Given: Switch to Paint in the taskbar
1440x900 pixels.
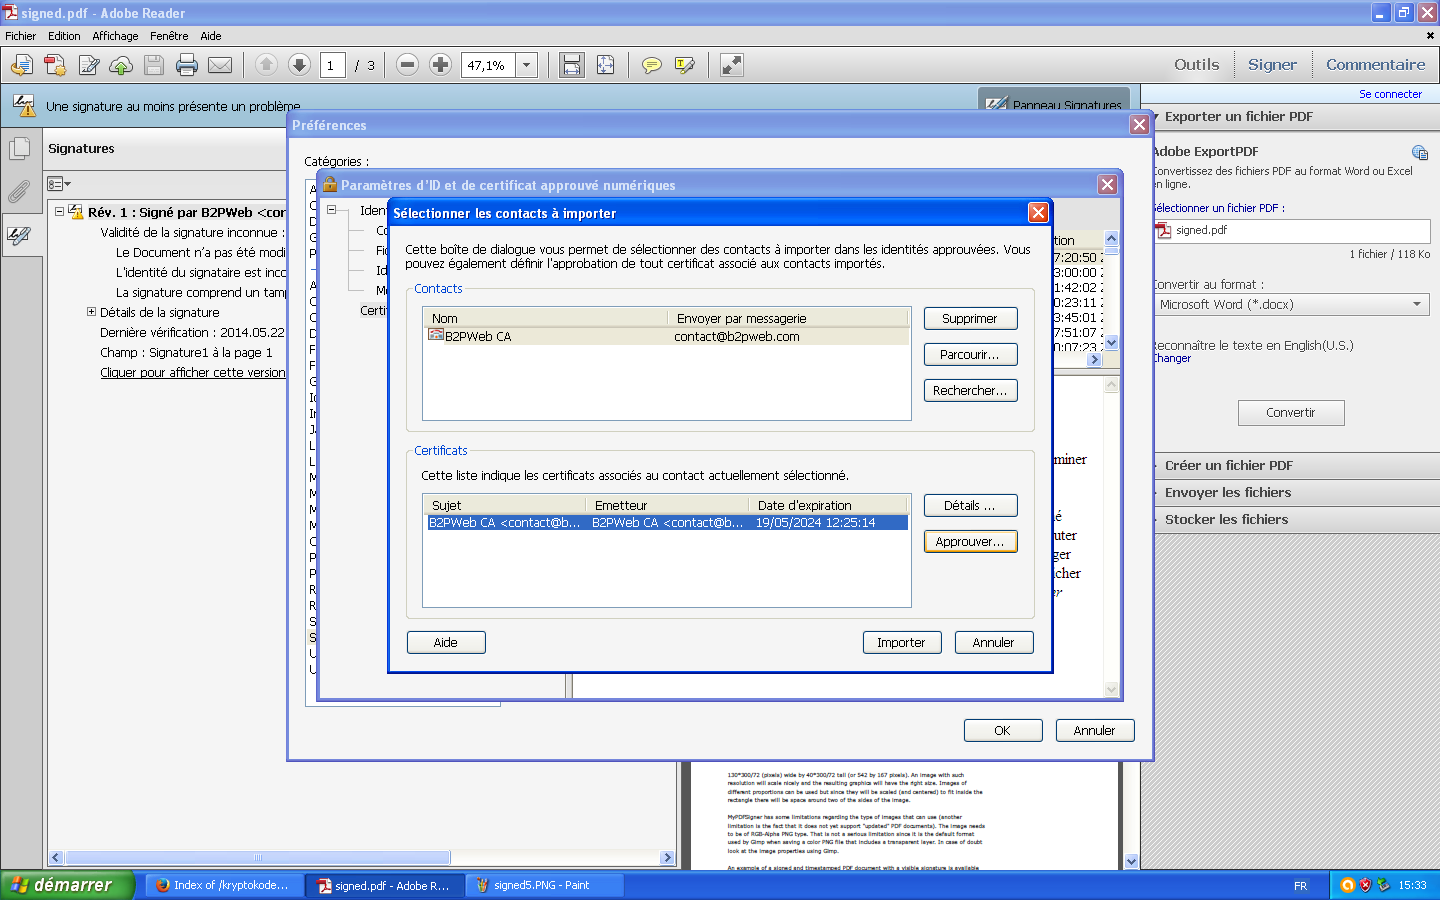Looking at the screenshot, I should 543,886.
